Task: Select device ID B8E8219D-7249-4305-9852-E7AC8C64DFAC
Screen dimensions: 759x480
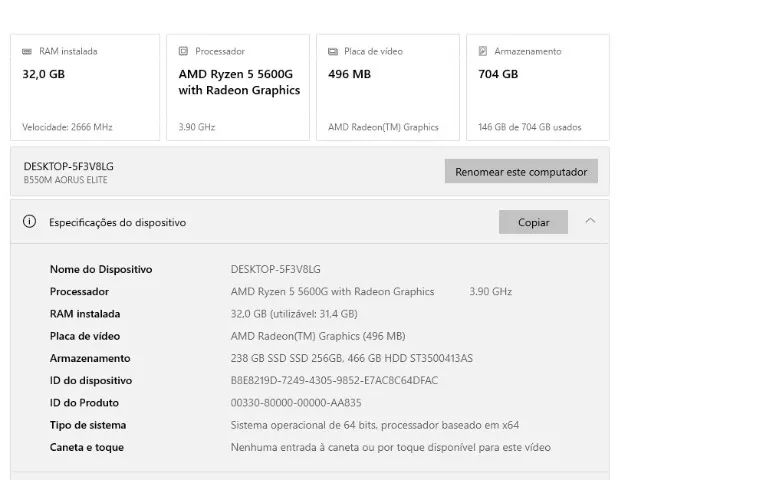Action: 334,380
